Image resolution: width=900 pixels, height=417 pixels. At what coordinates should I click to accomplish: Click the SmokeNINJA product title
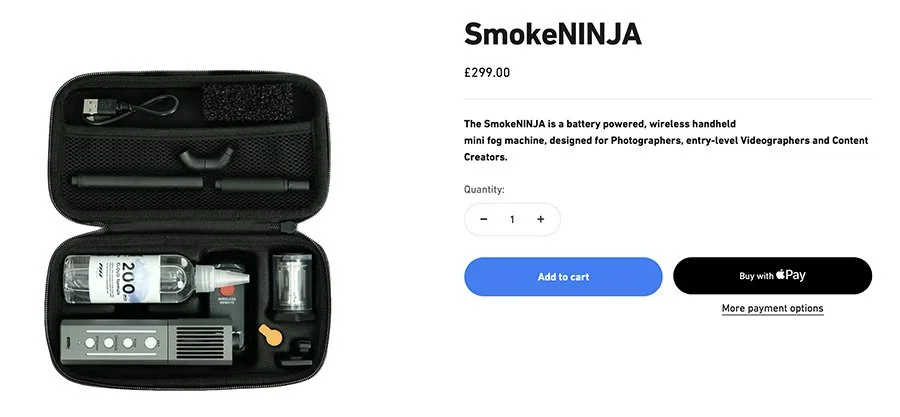pyautogui.click(x=552, y=34)
